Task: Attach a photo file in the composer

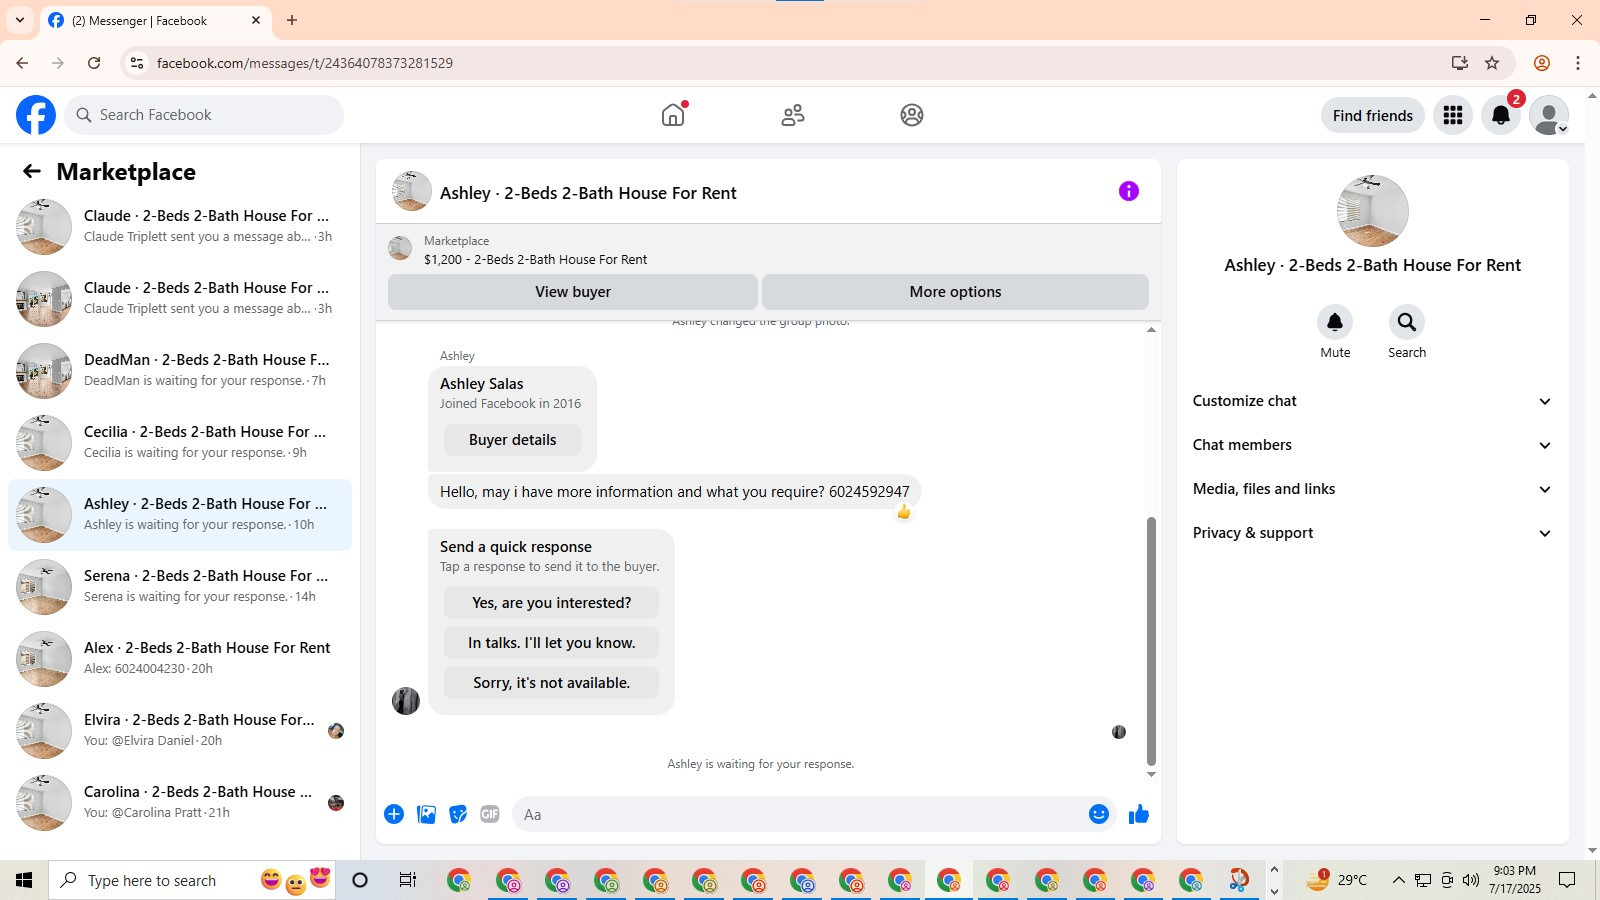Action: click(x=426, y=814)
